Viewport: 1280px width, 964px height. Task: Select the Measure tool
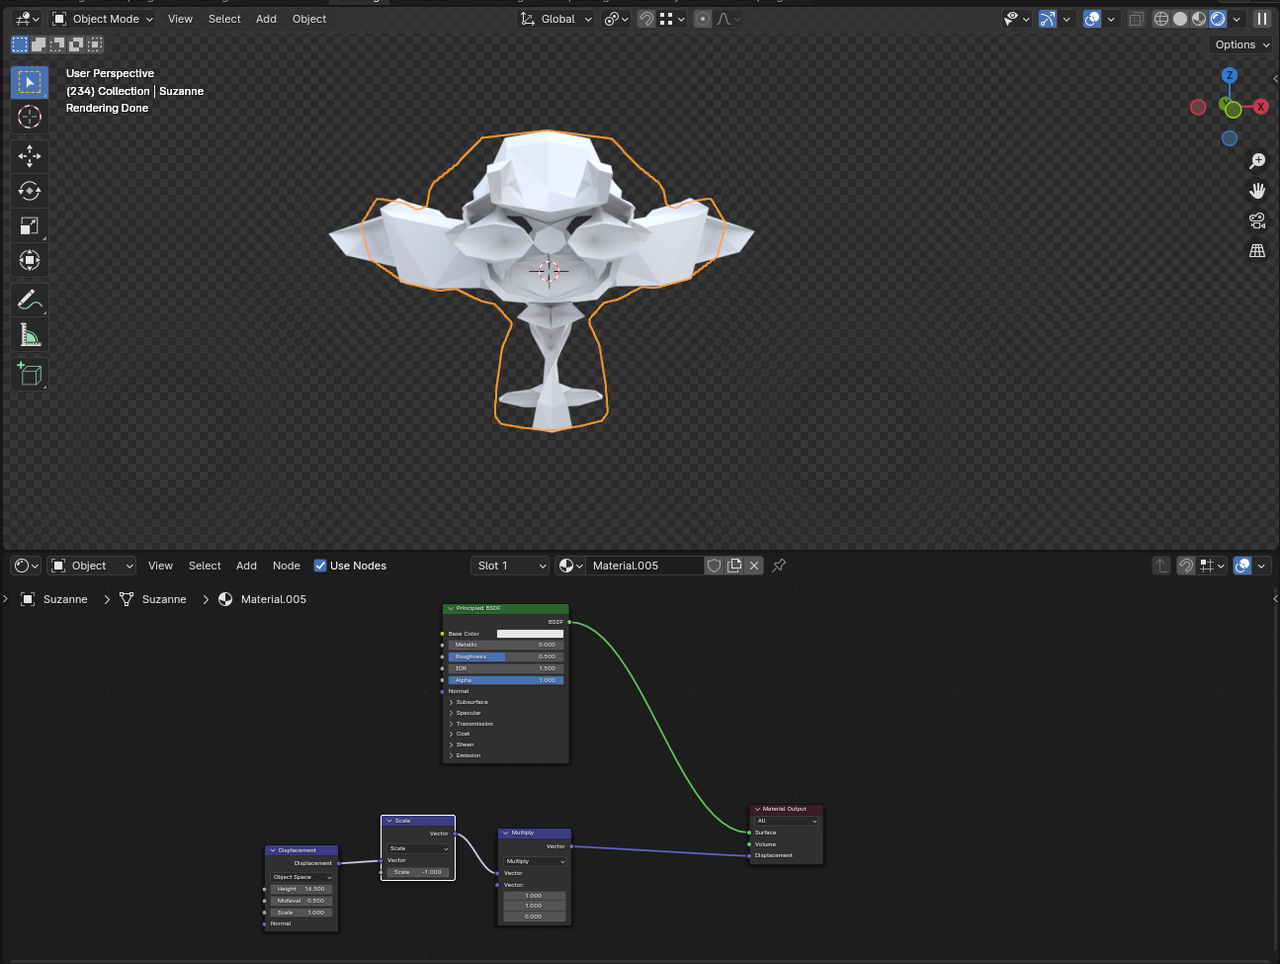point(29,336)
